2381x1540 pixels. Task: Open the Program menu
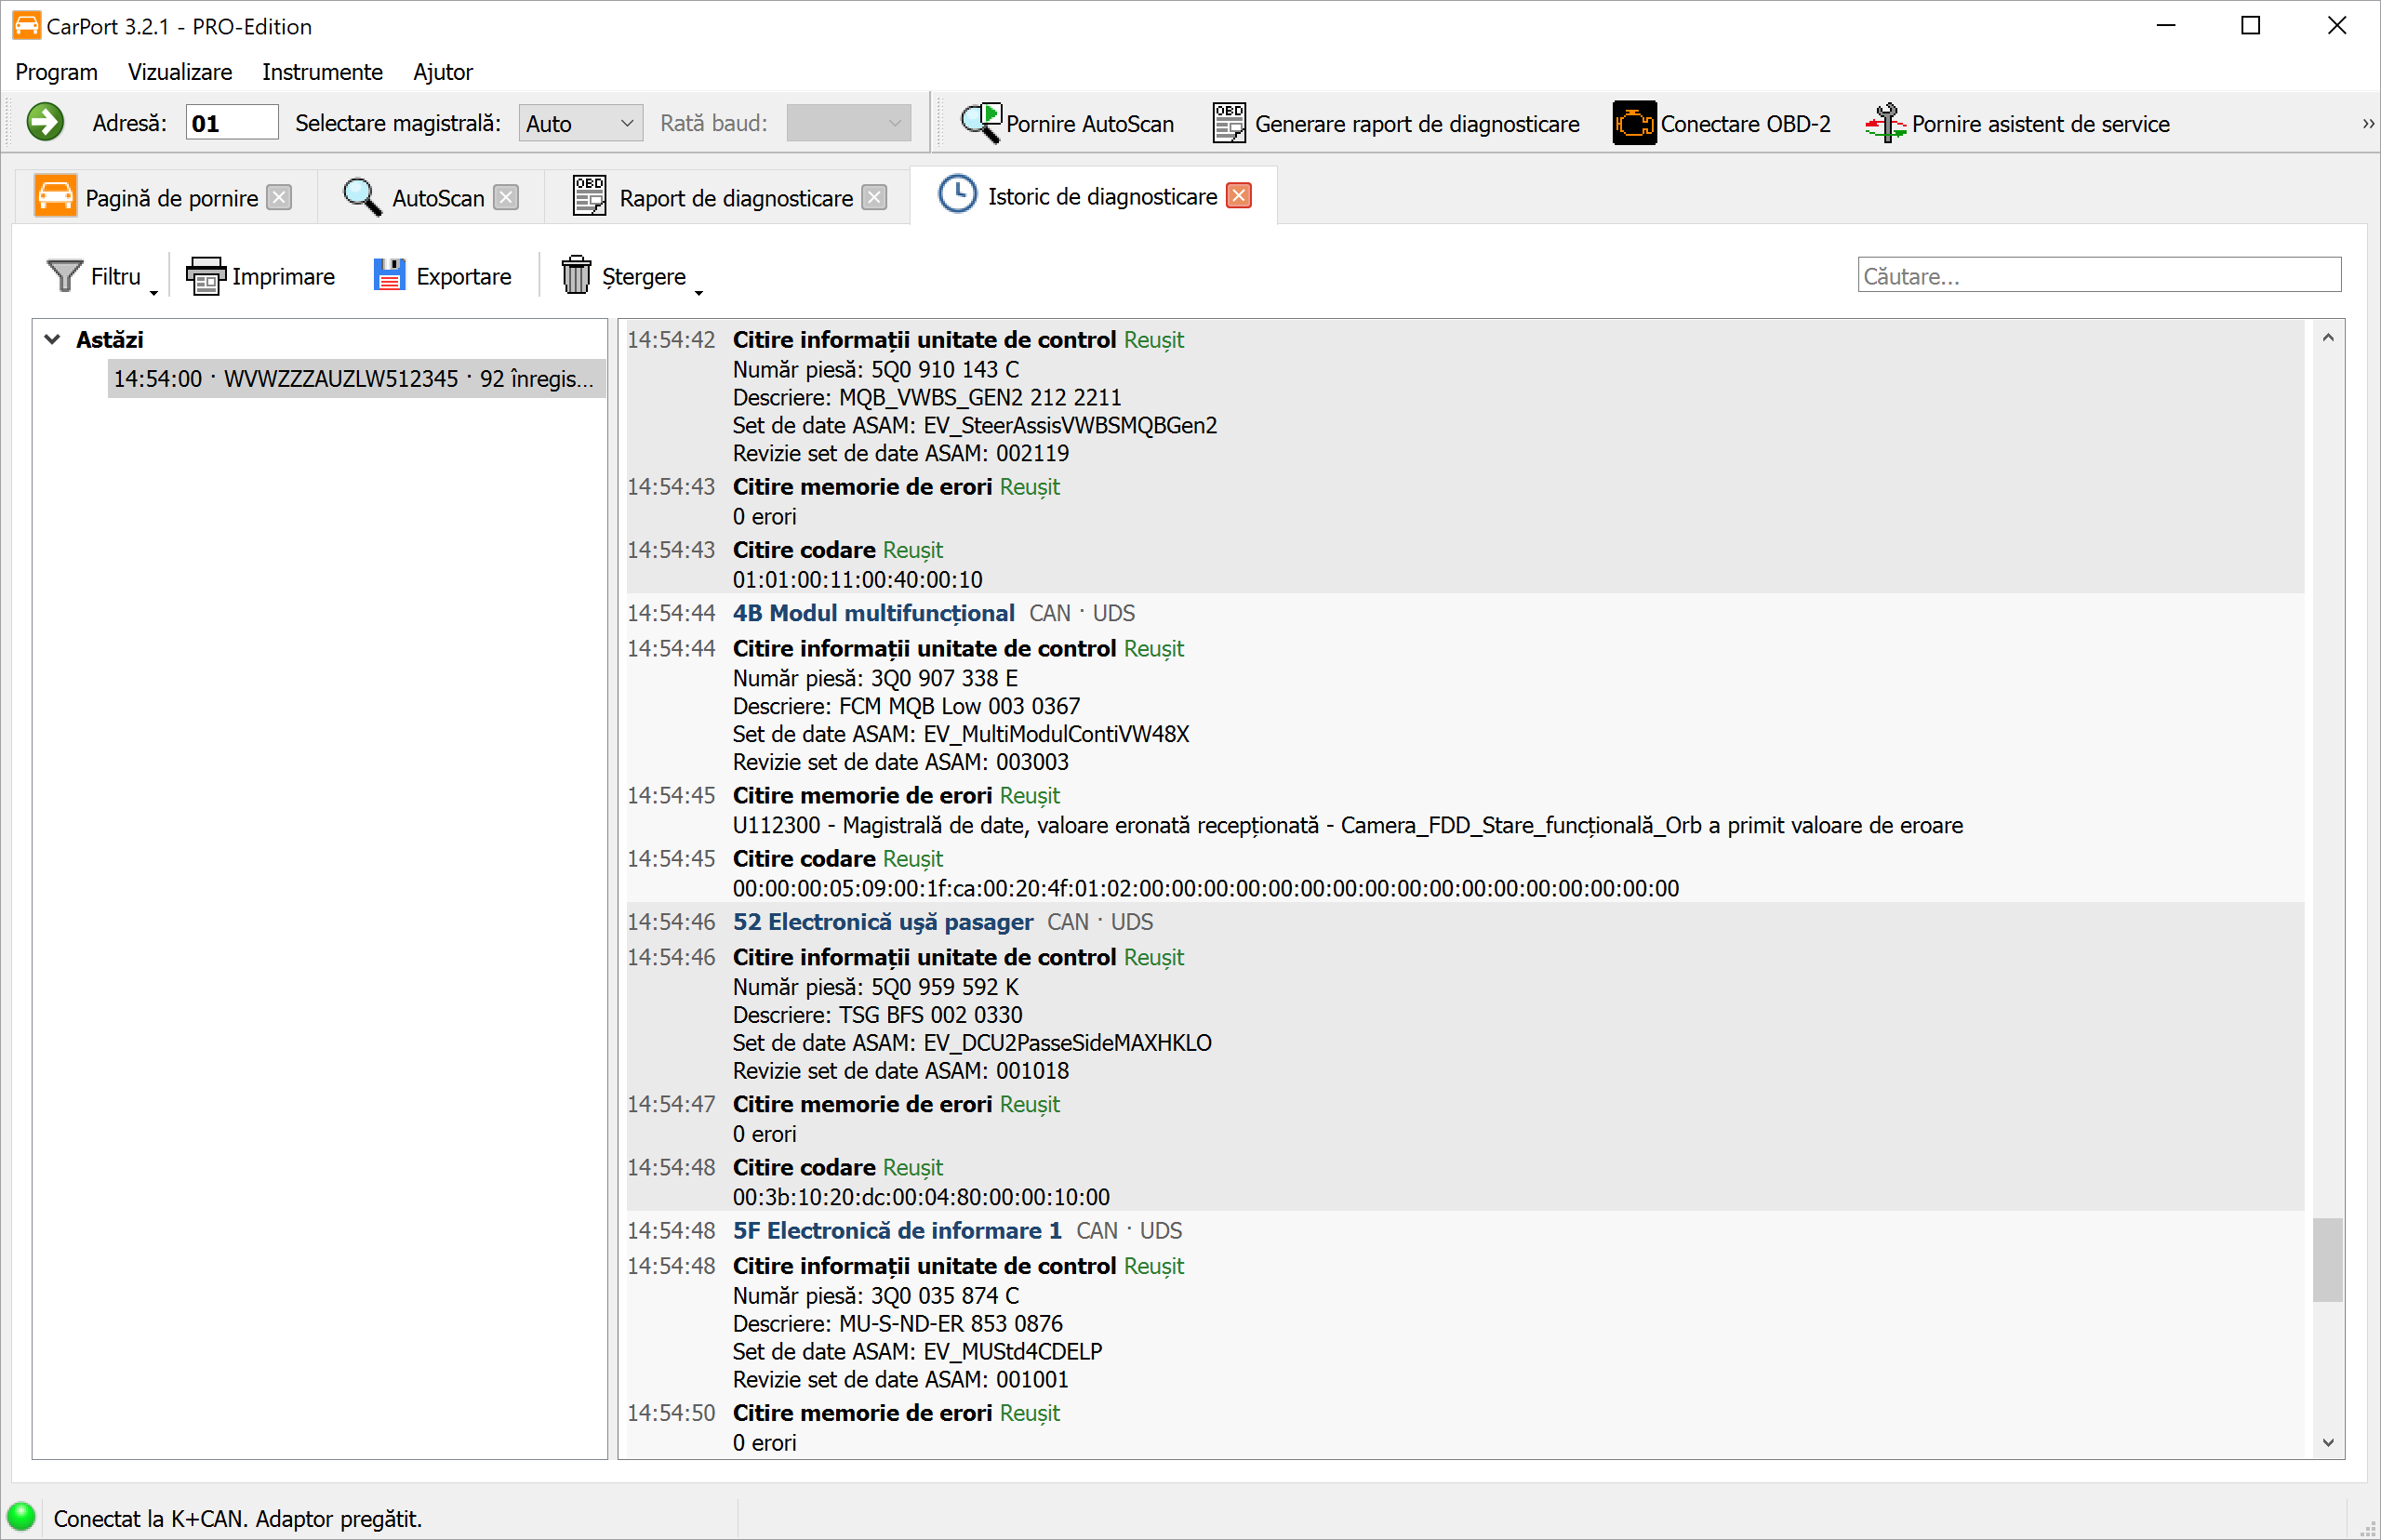[x=56, y=72]
